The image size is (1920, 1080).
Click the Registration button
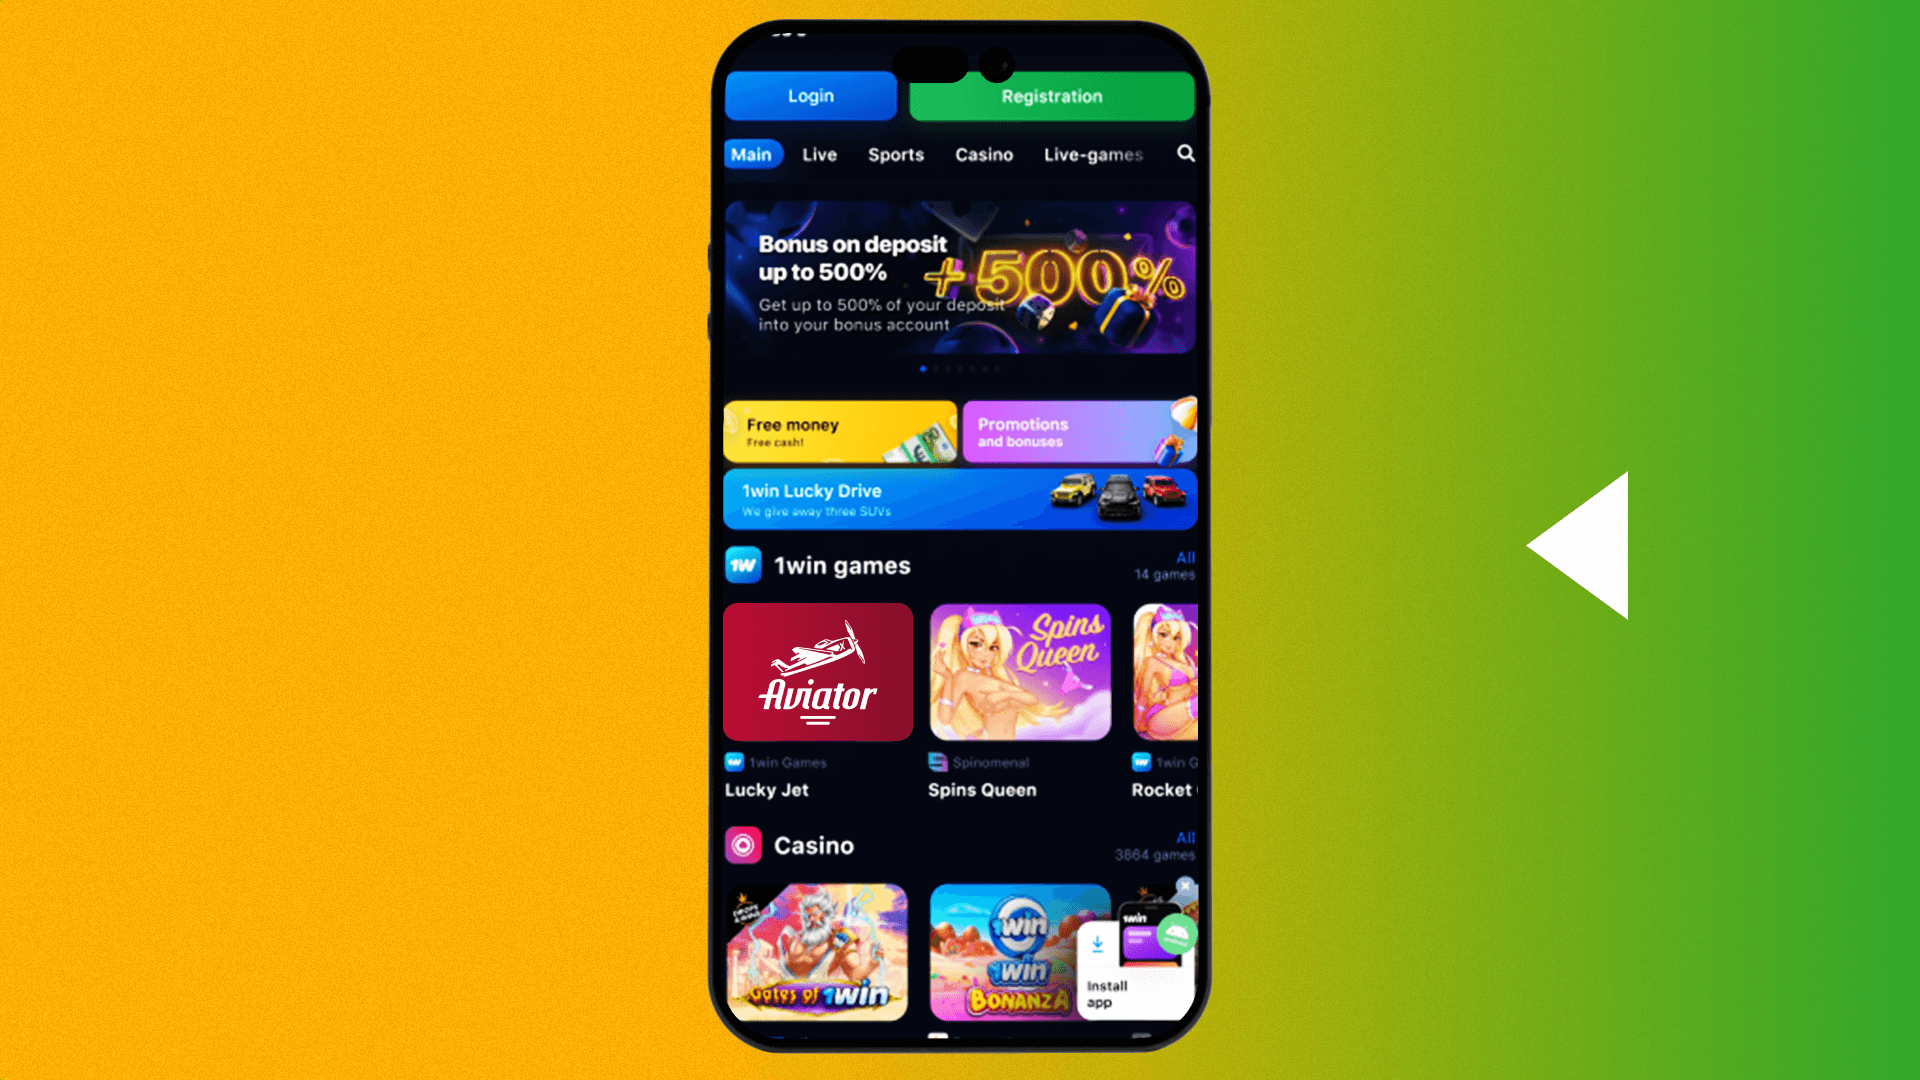tap(1051, 95)
